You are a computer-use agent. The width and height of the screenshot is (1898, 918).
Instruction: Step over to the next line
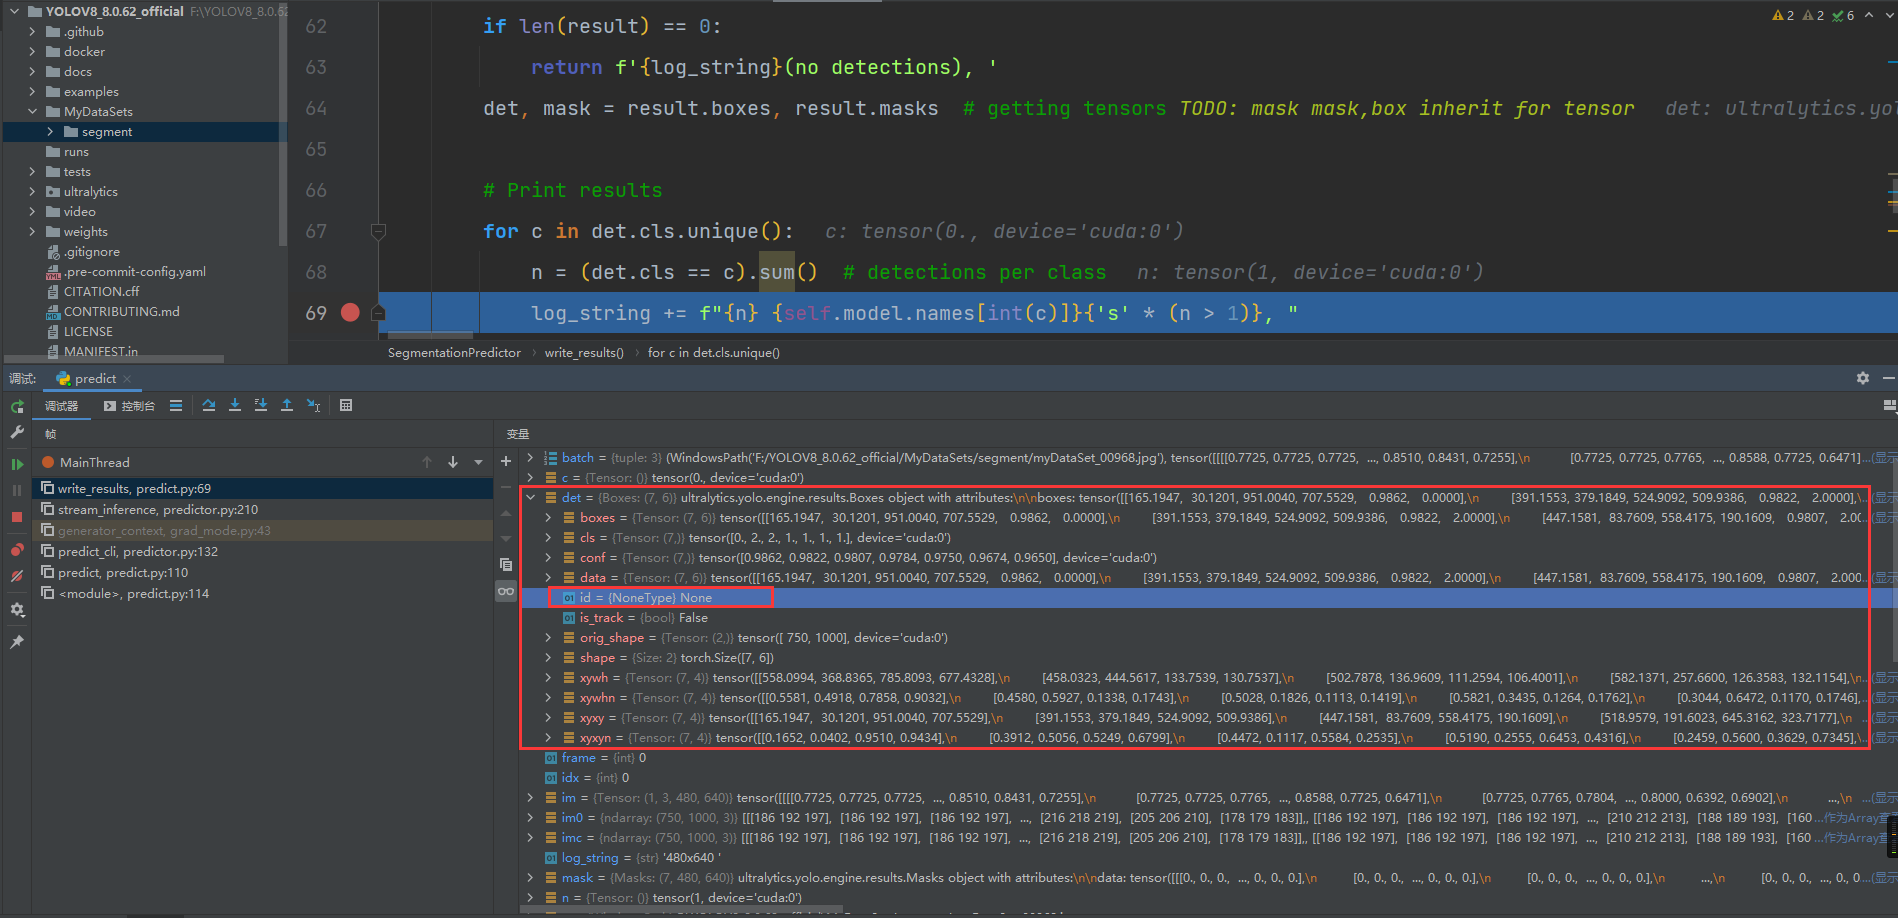click(x=208, y=405)
